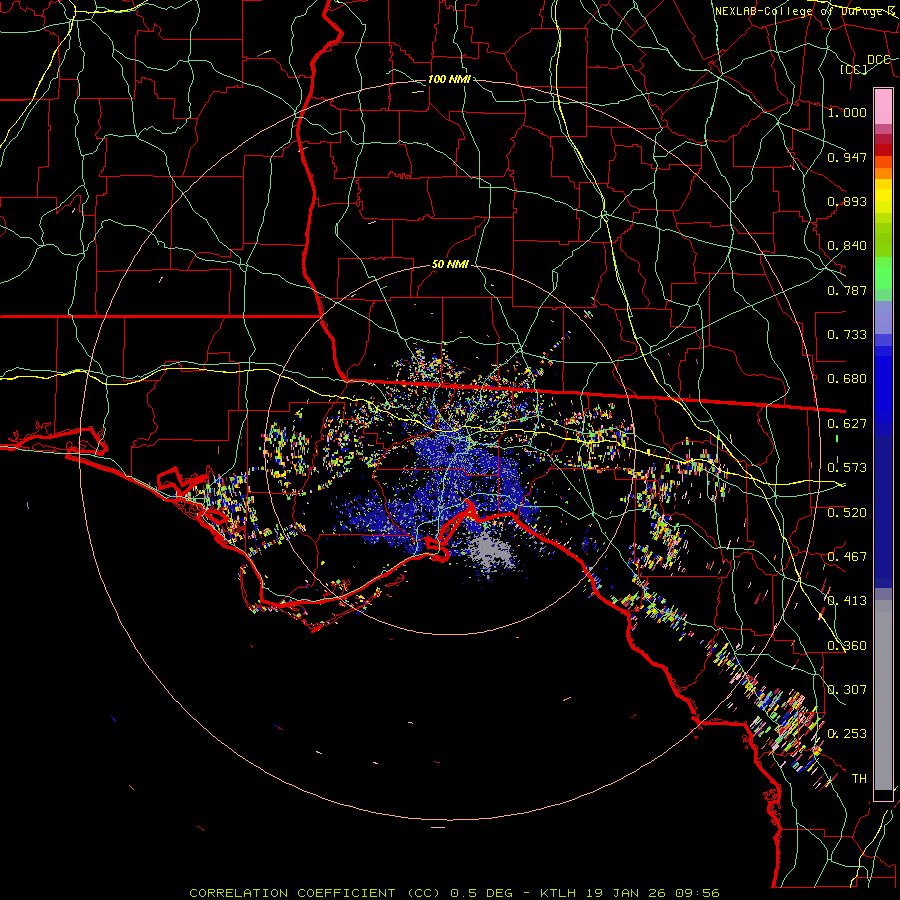The image size is (900, 900).
Task: Click the black radar site dot at center
Action: click(x=450, y=449)
